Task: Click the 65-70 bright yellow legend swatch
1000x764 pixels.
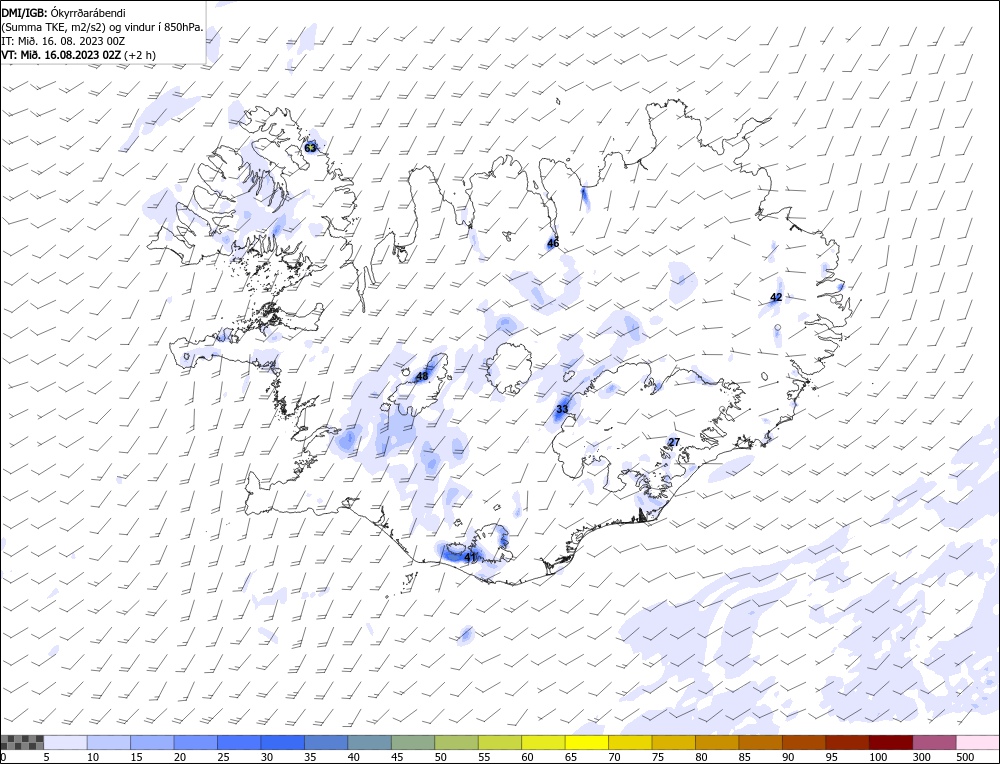Action: (587, 742)
